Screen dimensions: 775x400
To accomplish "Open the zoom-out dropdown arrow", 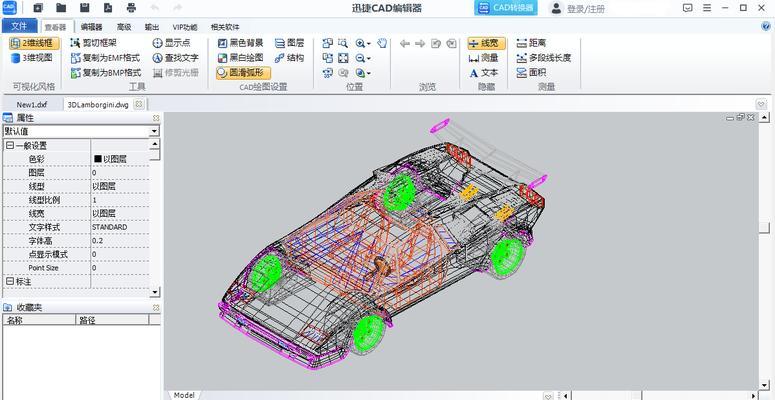I will (369, 58).
